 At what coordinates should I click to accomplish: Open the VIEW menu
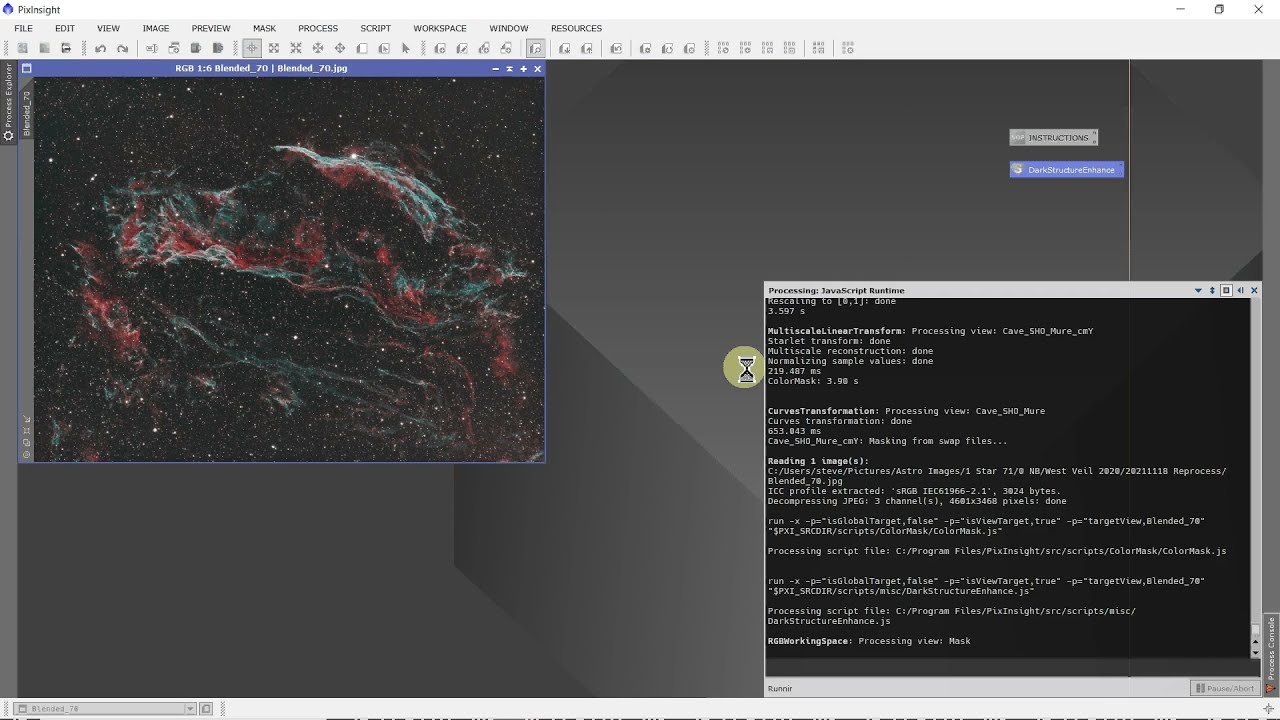click(x=108, y=28)
